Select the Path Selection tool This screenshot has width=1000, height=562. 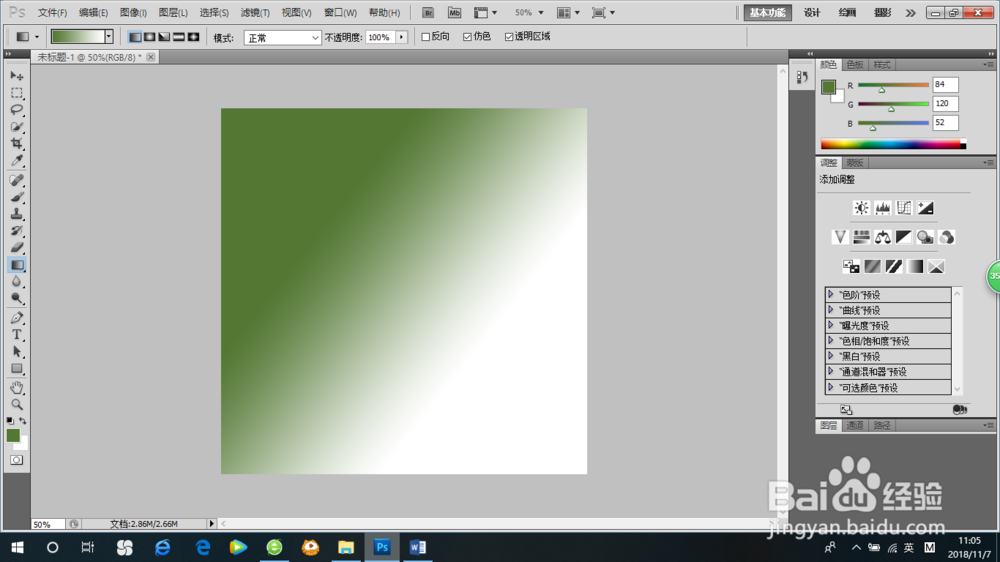[17, 351]
